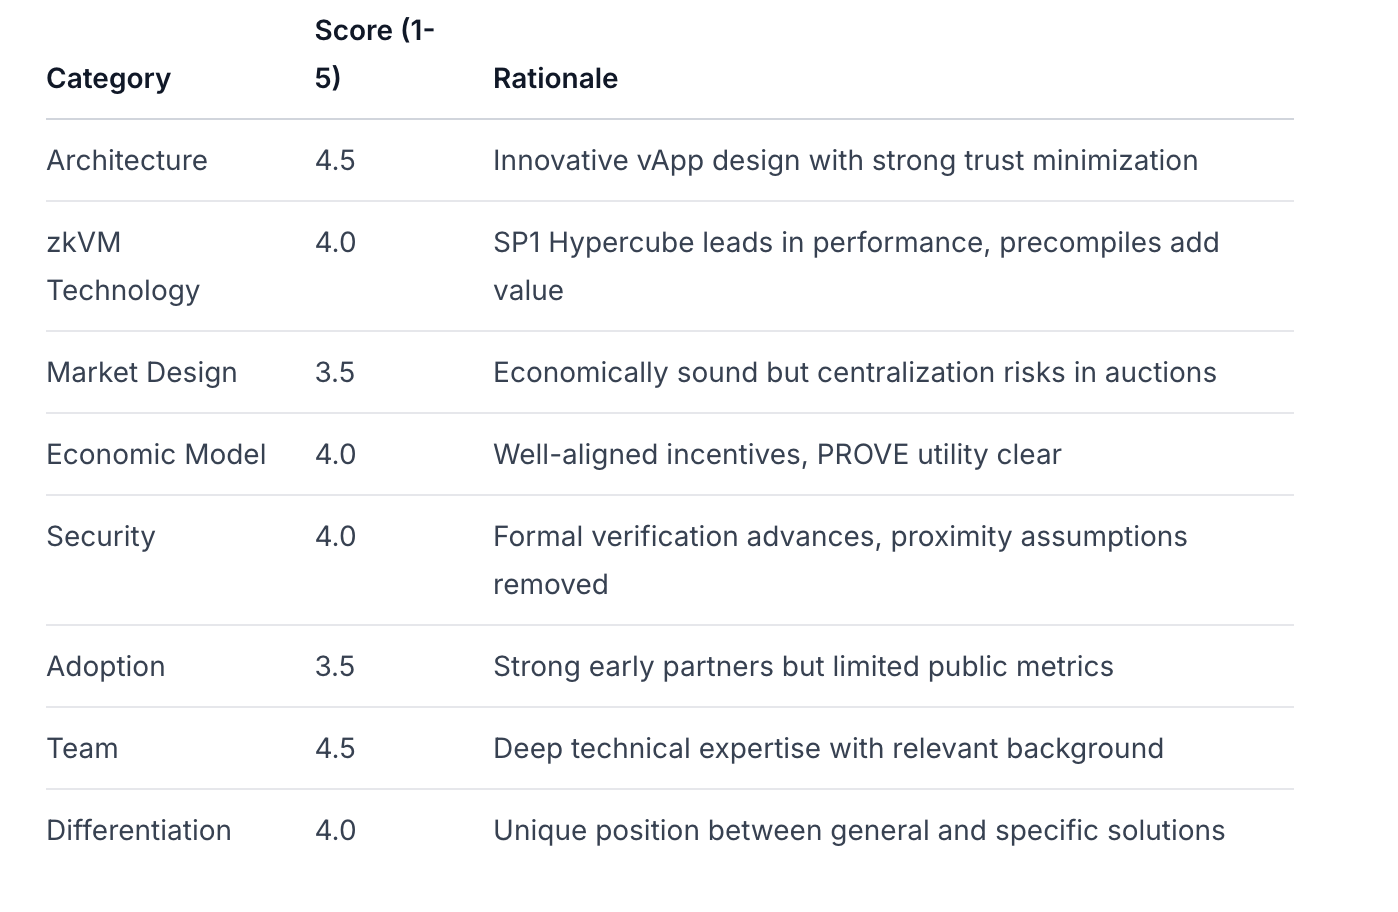Click the Rationale column header
The image size is (1398, 912).
tap(555, 78)
